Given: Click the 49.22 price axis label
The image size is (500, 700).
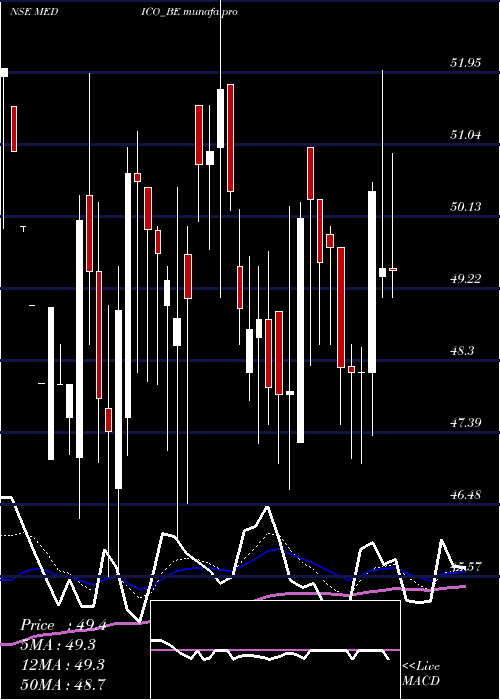Looking at the screenshot, I should 466,279.
